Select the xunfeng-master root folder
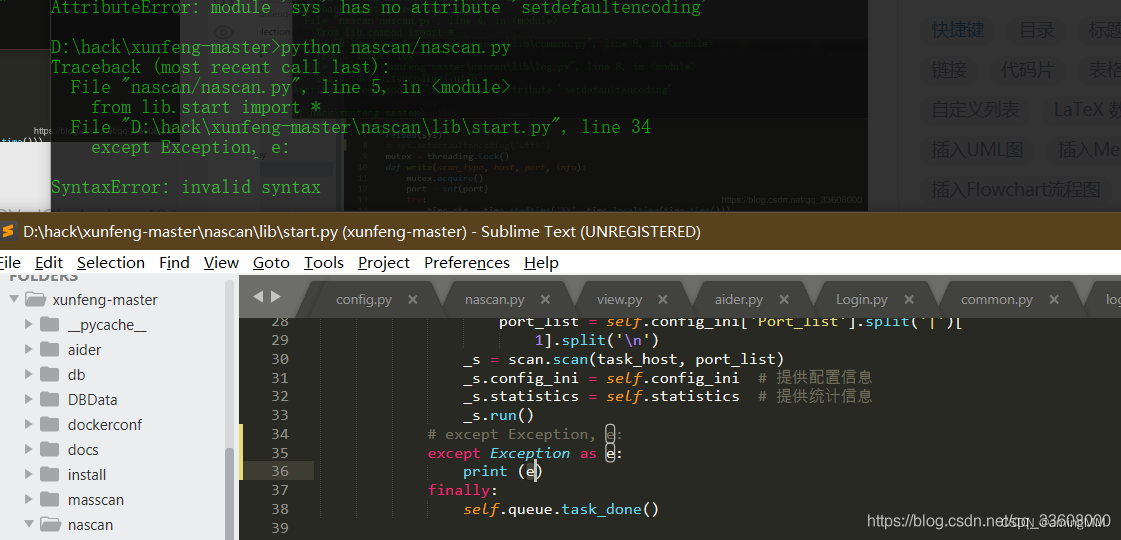 click(x=105, y=300)
